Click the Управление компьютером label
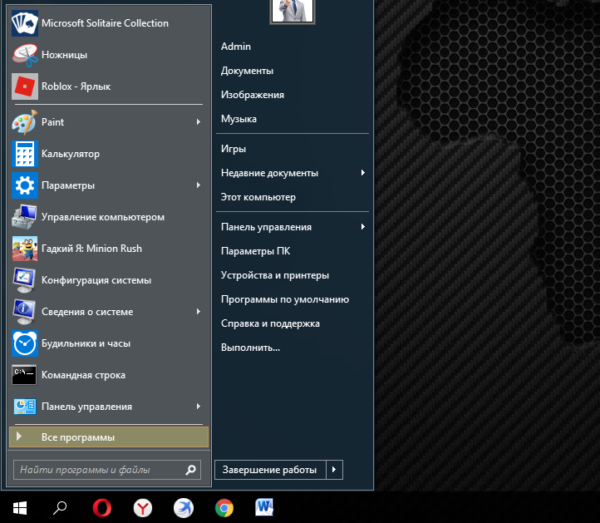600x523 pixels. (x=103, y=217)
